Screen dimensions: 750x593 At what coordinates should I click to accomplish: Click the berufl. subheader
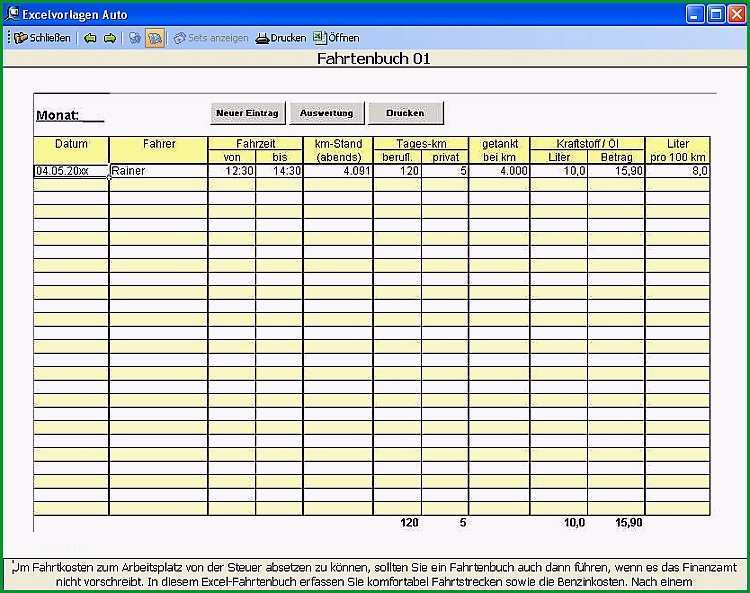397,157
